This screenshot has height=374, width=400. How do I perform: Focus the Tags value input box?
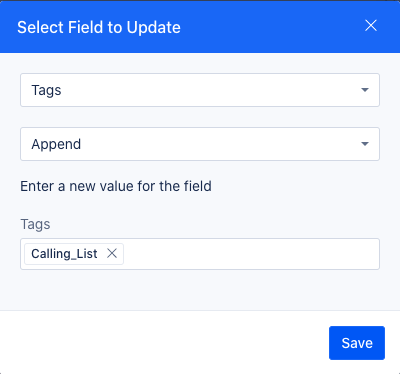pyautogui.click(x=200, y=254)
